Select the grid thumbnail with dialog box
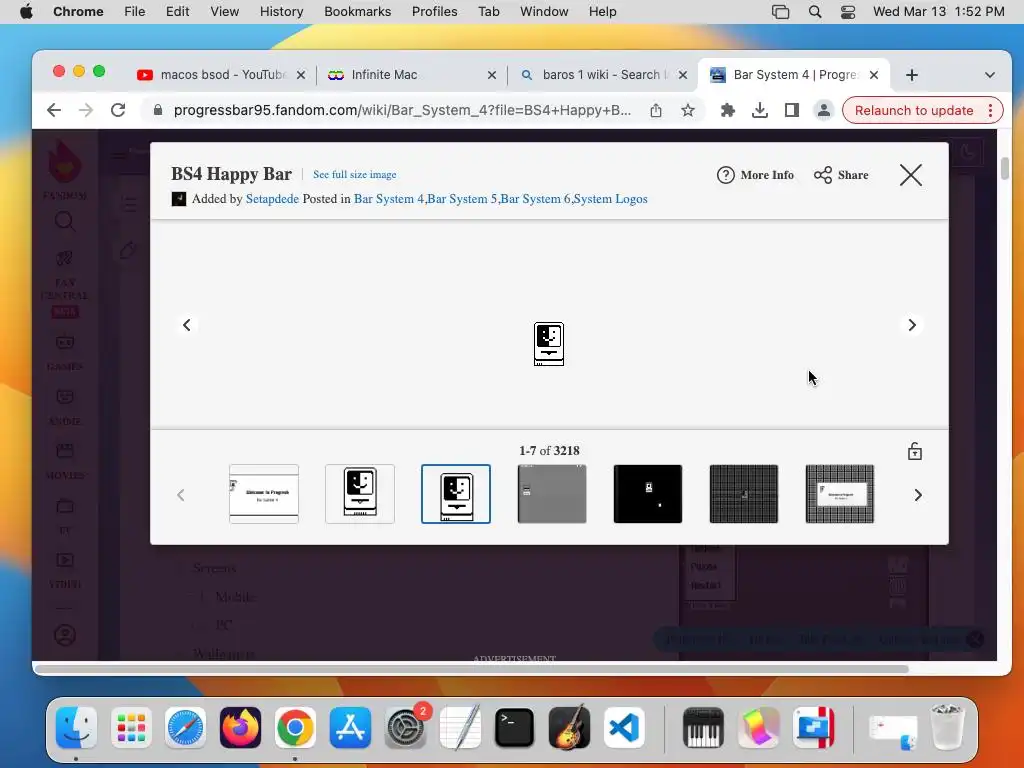This screenshot has width=1024, height=768. click(x=840, y=494)
